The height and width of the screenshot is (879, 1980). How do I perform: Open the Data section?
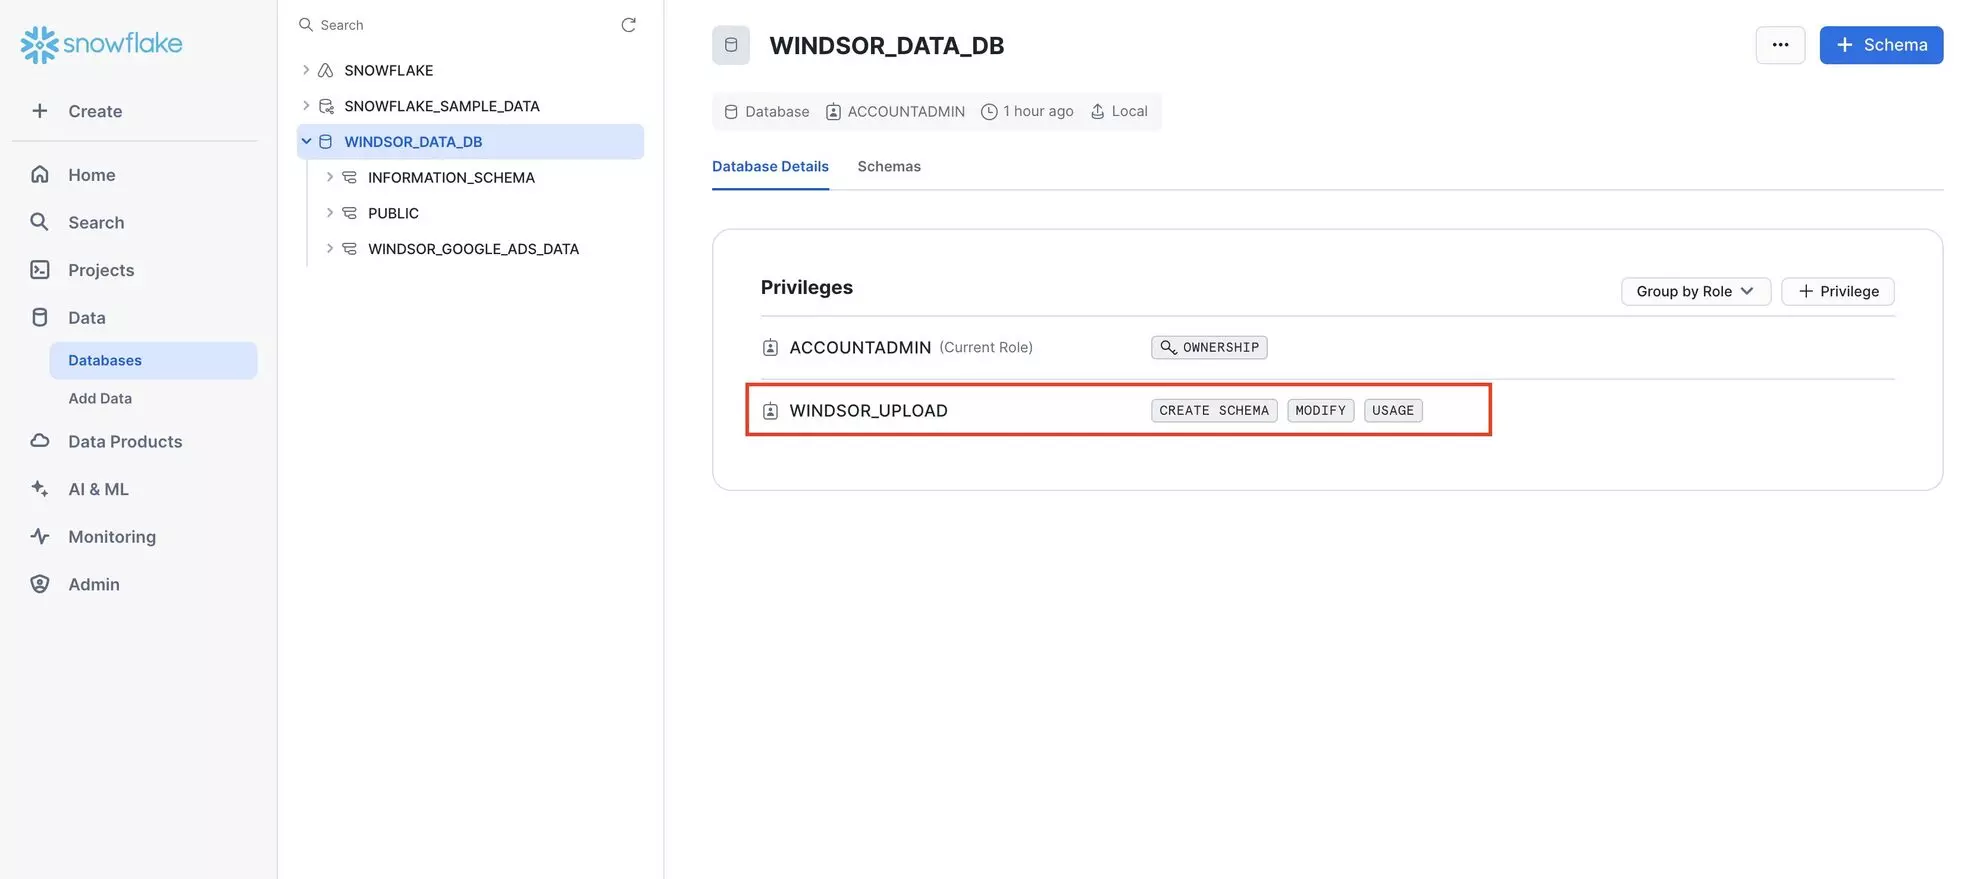tap(86, 318)
